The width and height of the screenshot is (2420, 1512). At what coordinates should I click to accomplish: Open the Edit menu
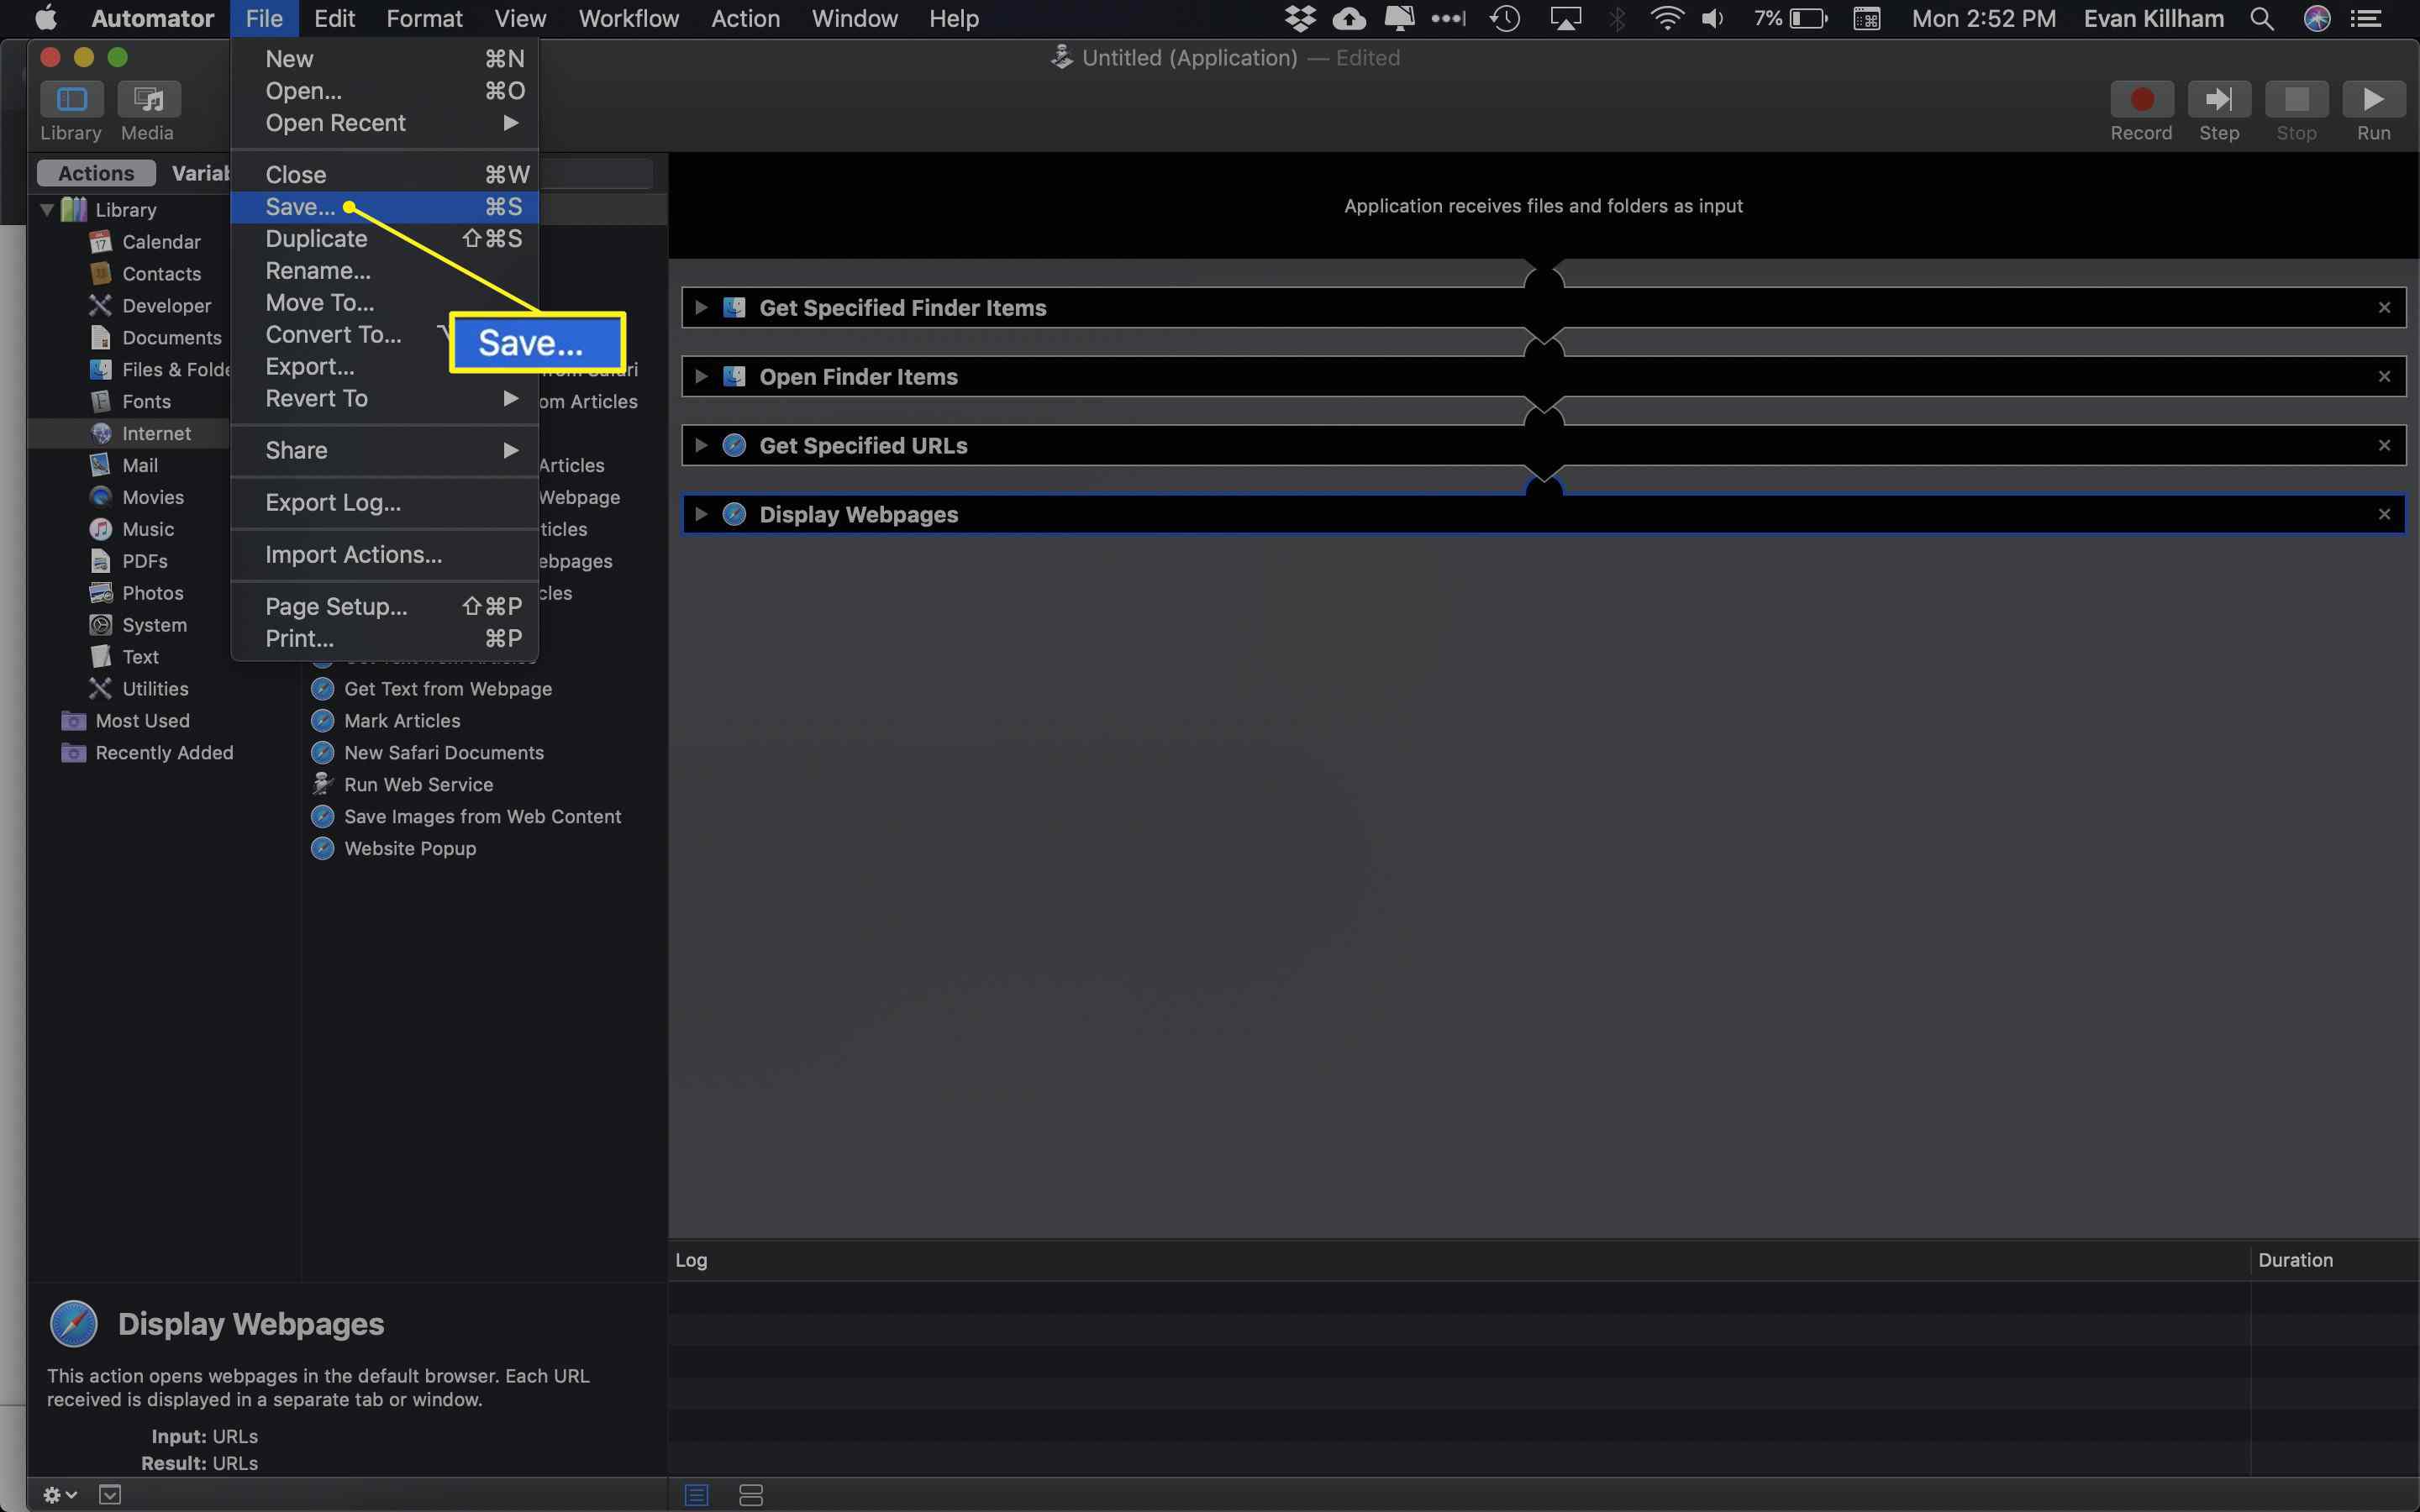[334, 19]
